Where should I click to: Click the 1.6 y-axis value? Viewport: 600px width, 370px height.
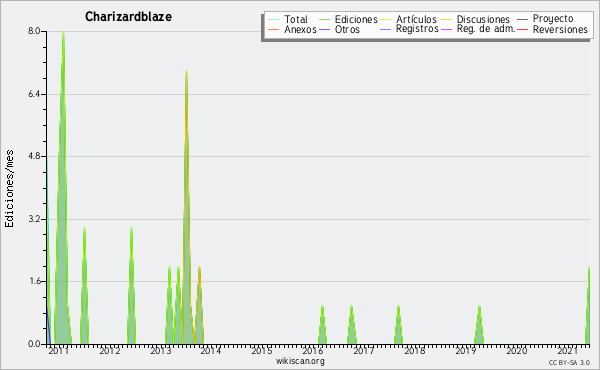click(34, 282)
